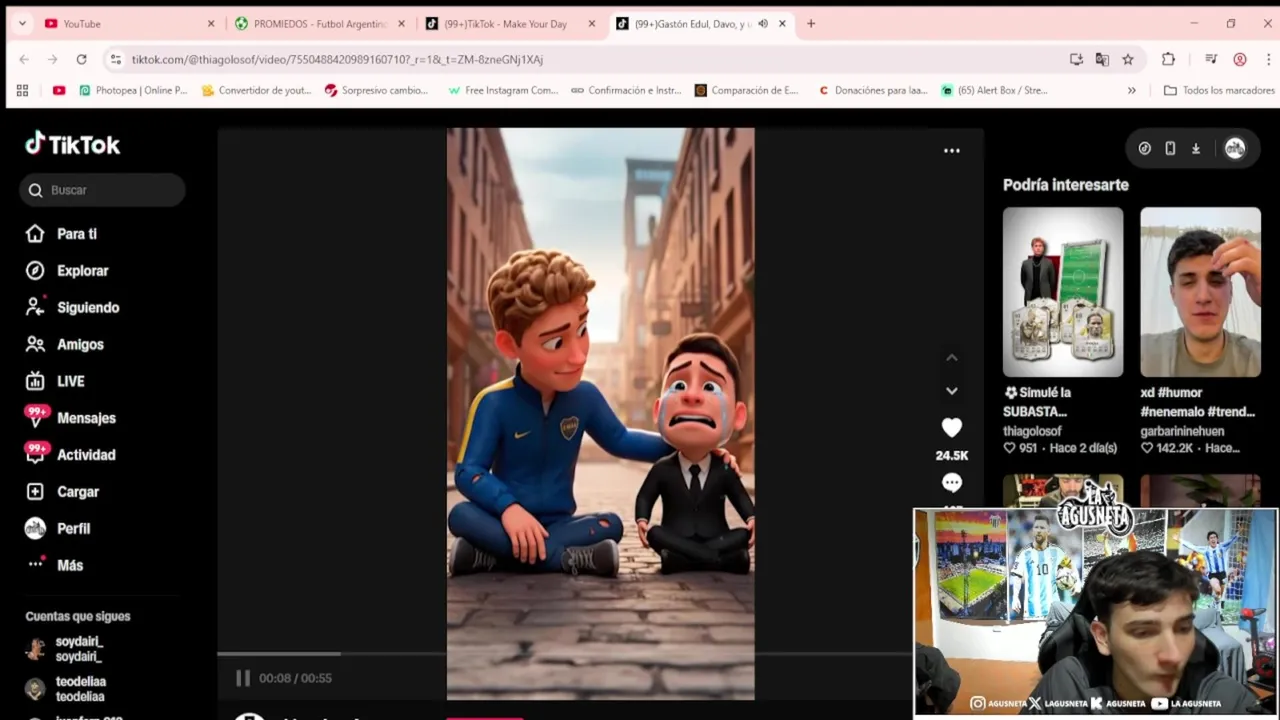
Task: Open Todos los marcadores folder
Action: click(x=1219, y=90)
